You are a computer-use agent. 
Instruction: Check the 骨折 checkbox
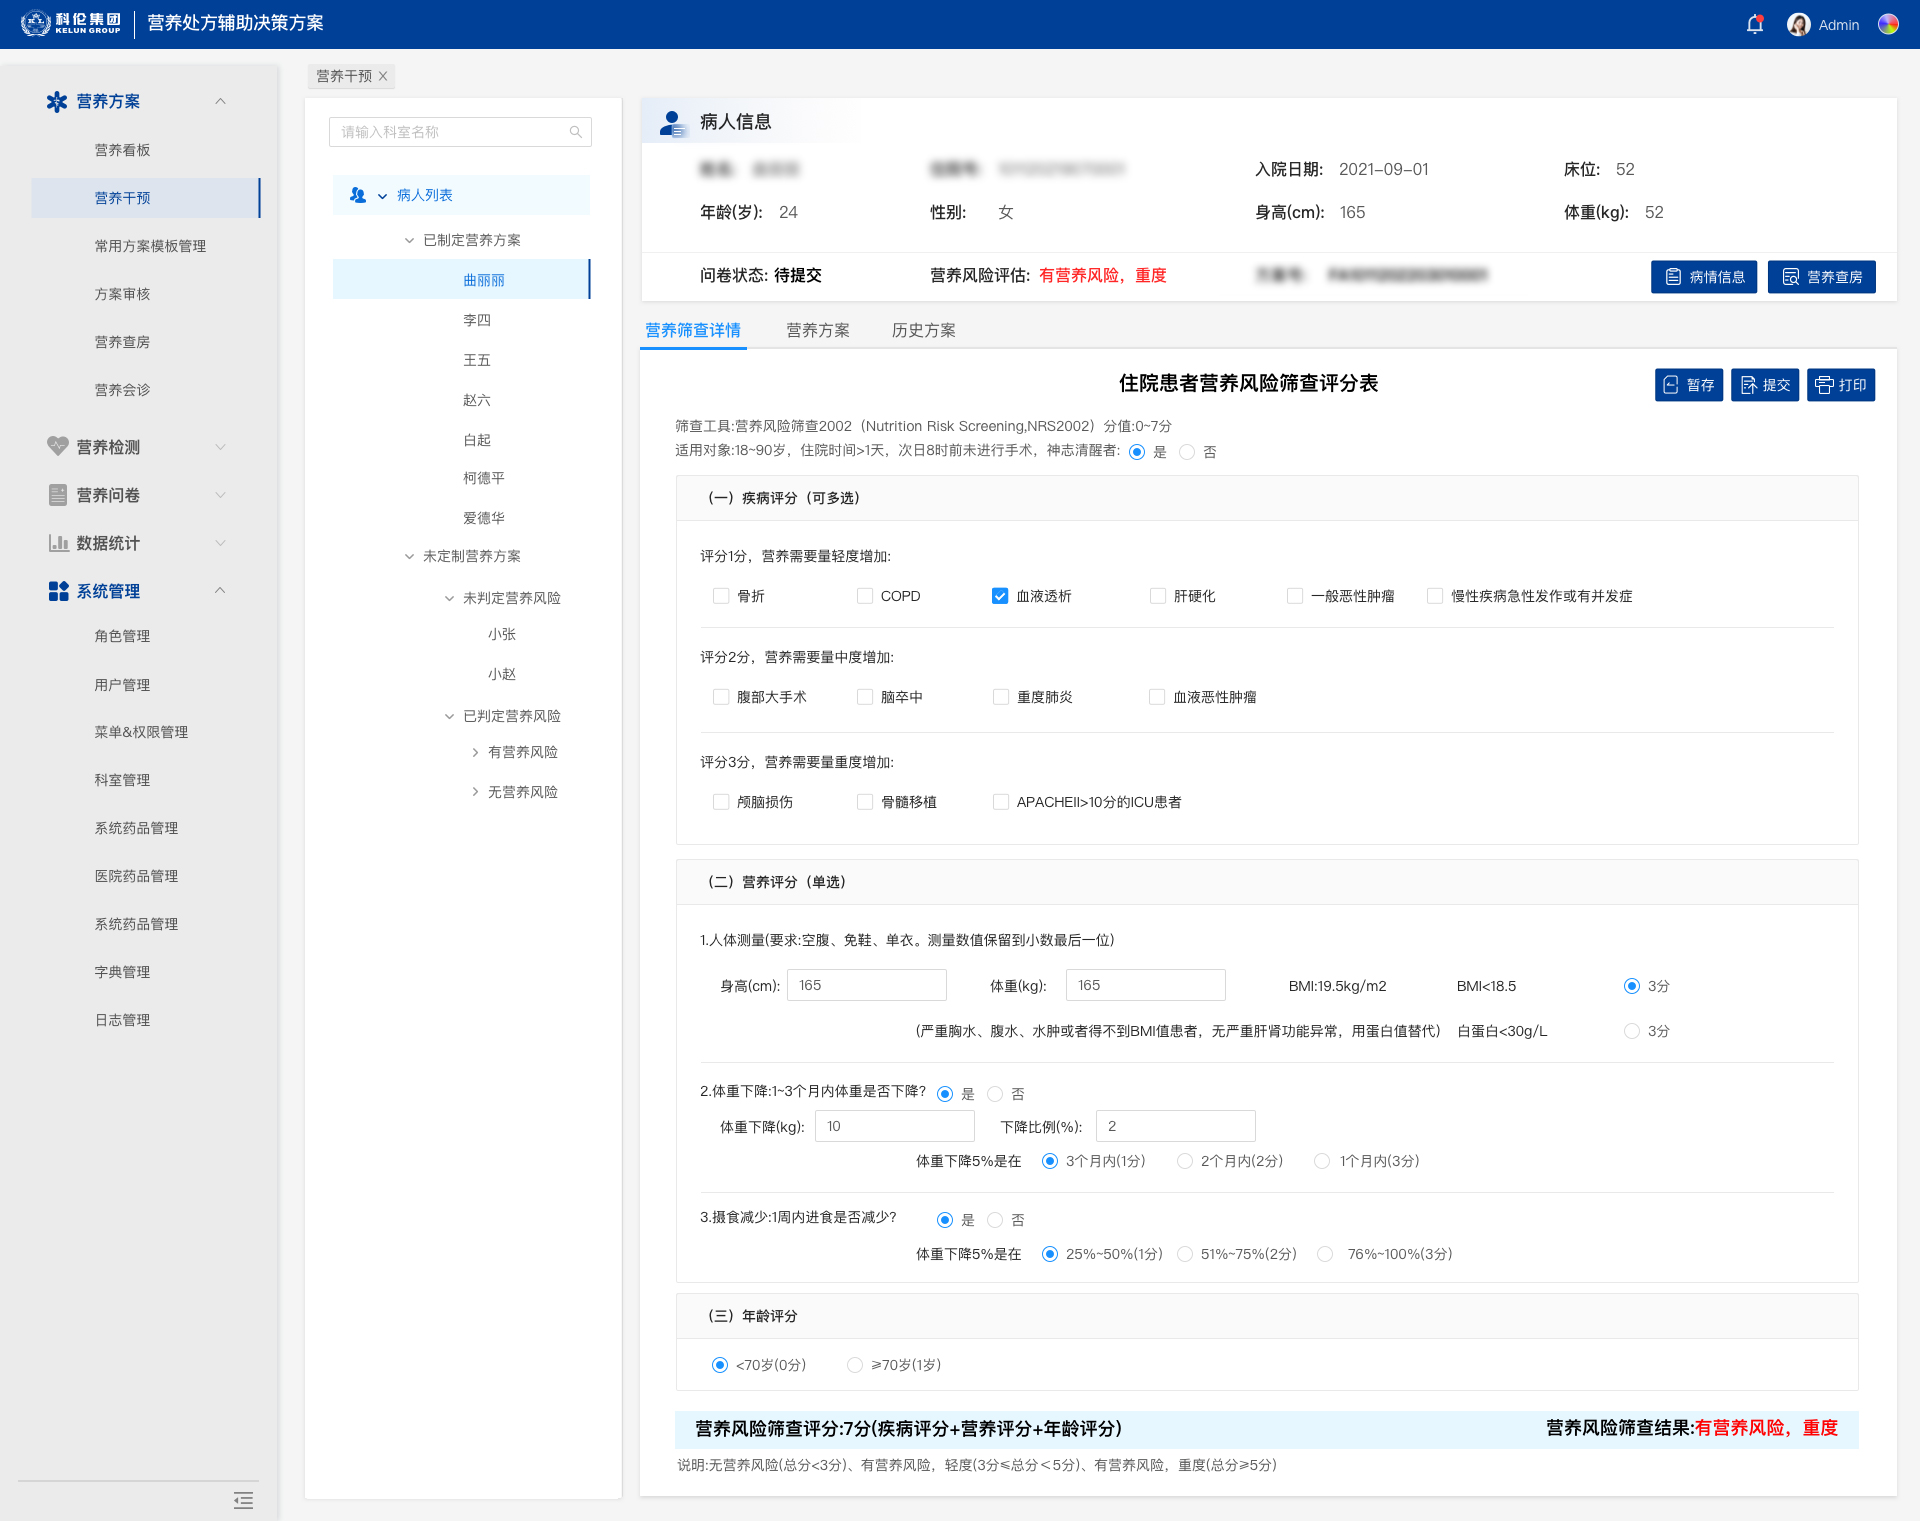coord(721,596)
